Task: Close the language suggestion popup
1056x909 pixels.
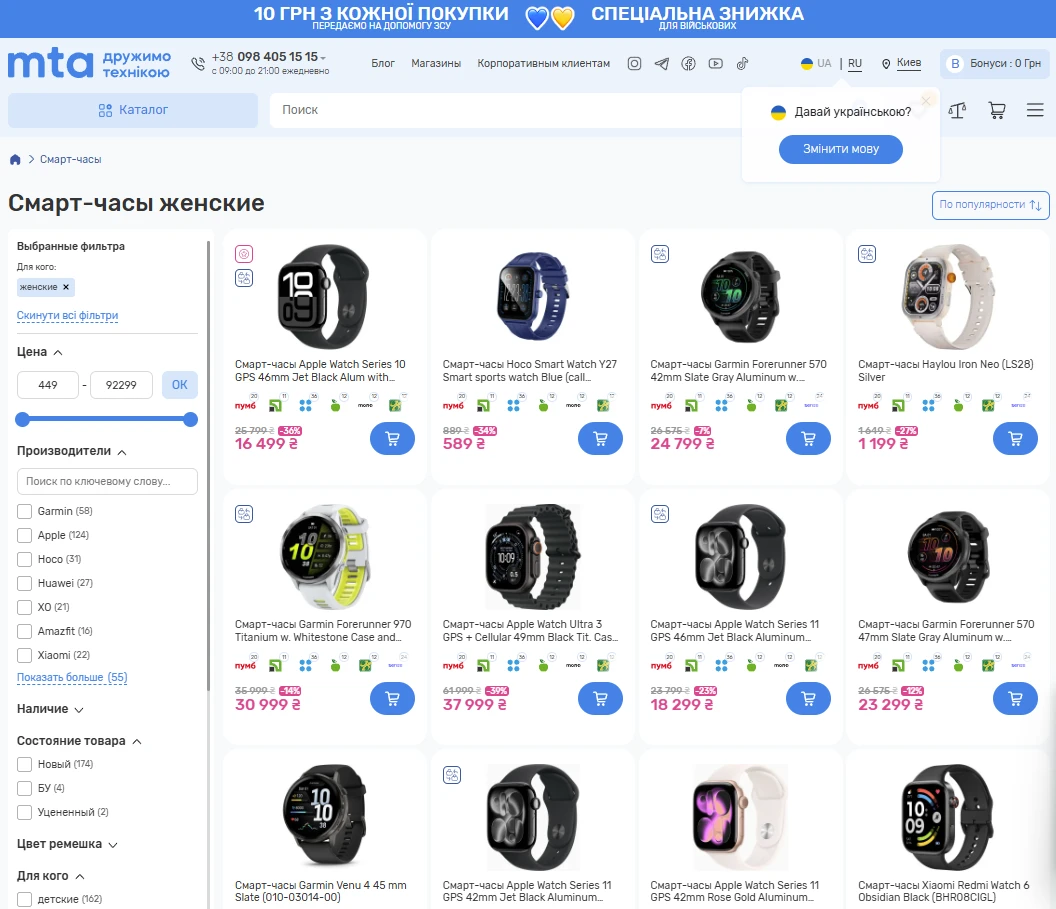Action: point(926,100)
